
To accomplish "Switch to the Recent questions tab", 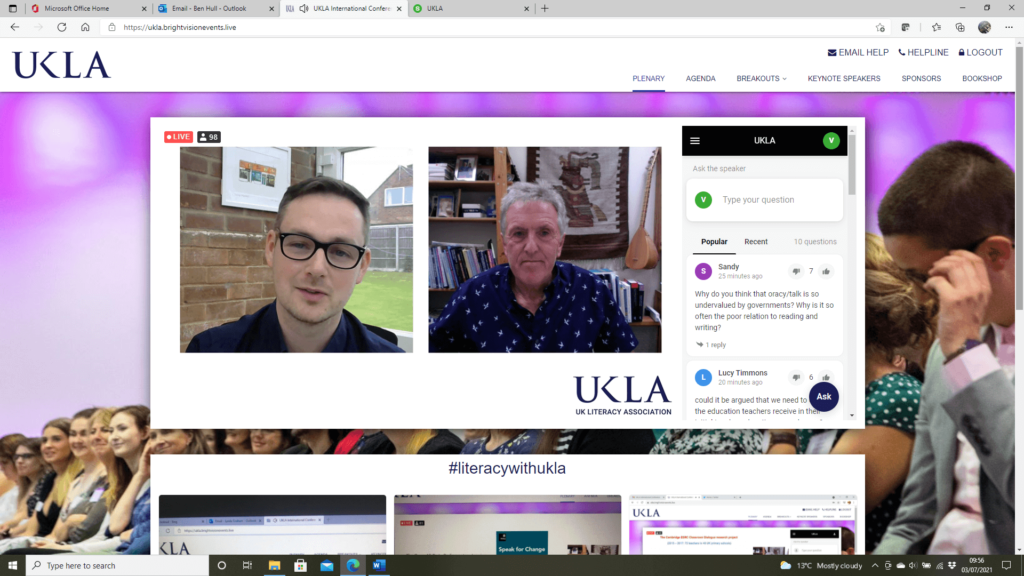I will [756, 241].
